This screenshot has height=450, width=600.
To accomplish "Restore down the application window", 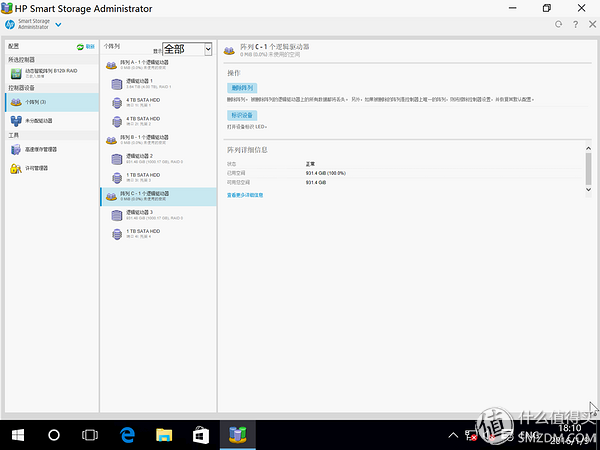I will [547, 8].
